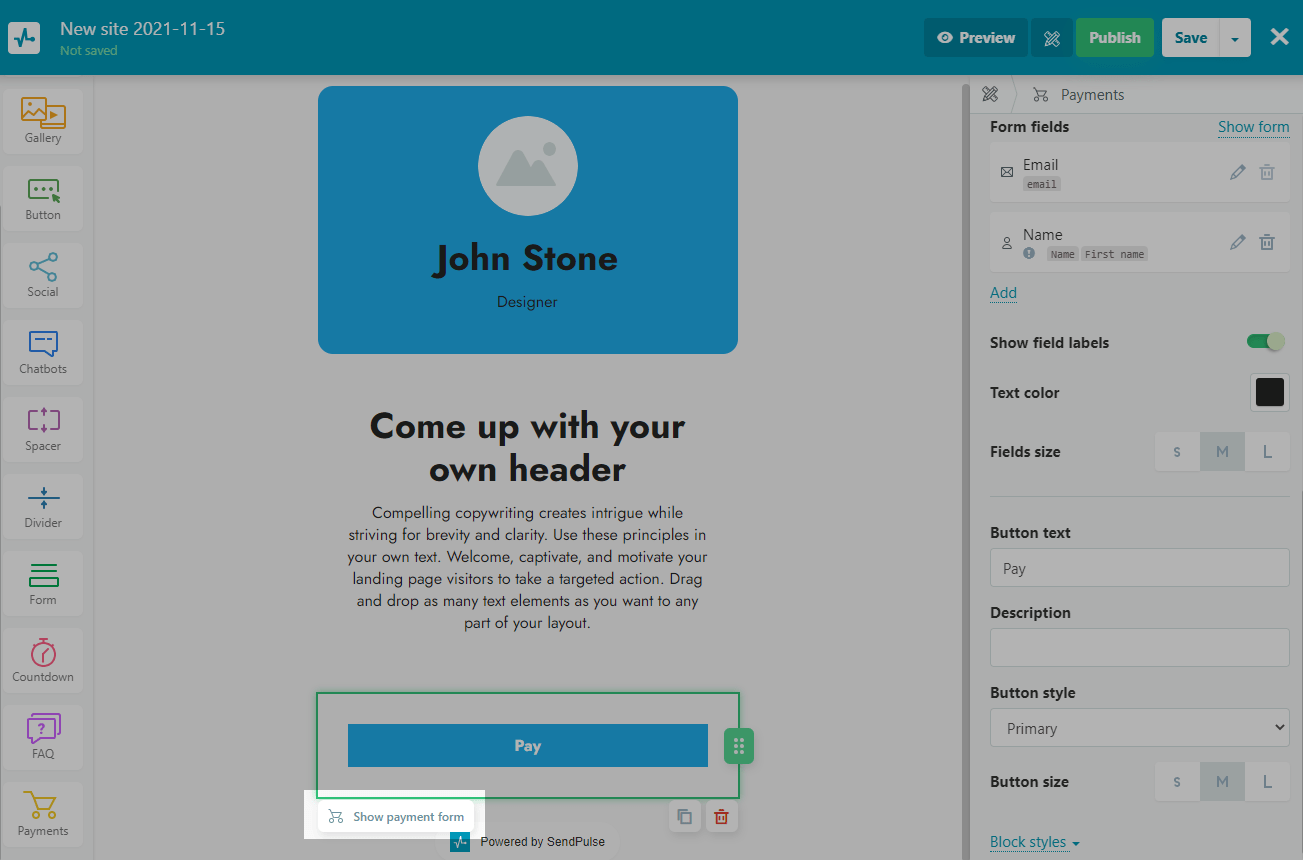The image size is (1303, 860).
Task: Toggle Show field labels switch
Action: pyautogui.click(x=1265, y=342)
